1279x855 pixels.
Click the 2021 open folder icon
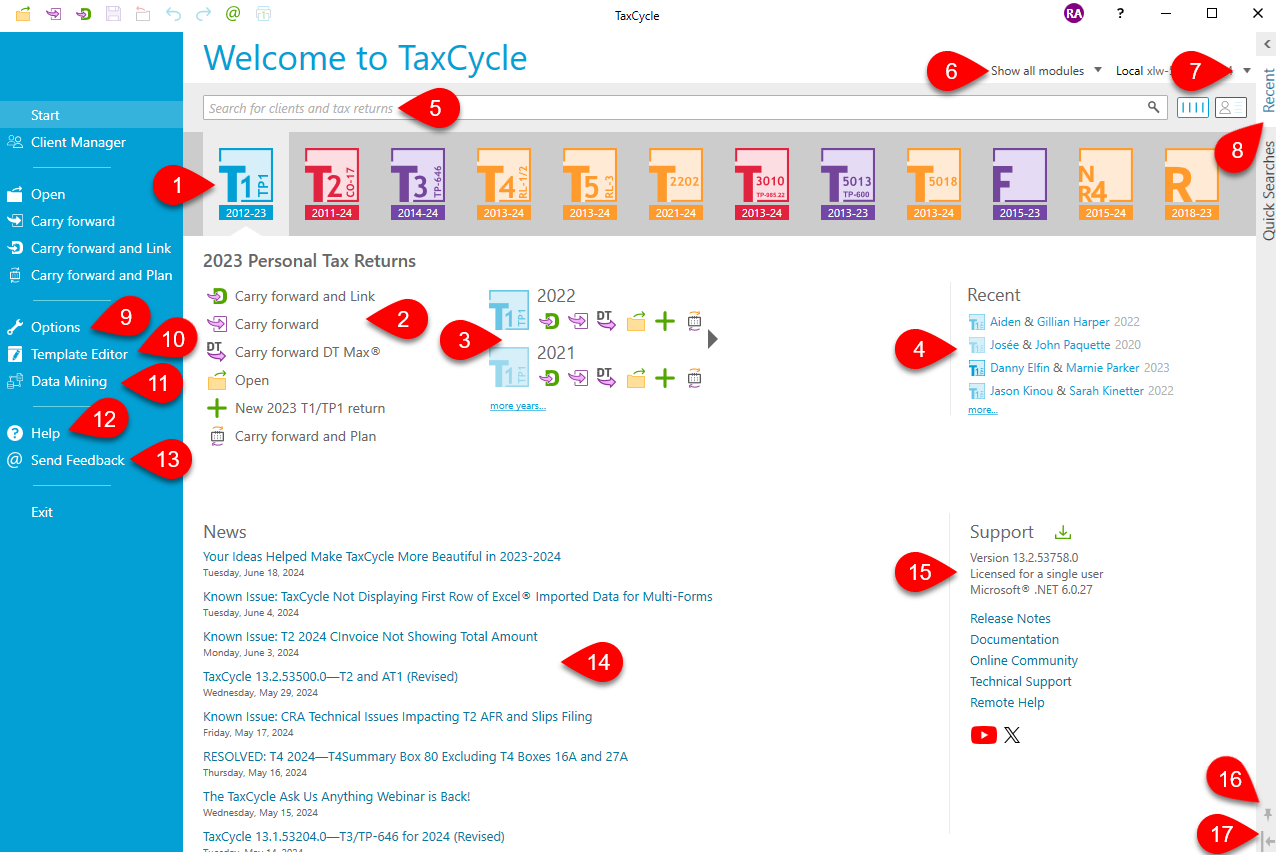(636, 378)
